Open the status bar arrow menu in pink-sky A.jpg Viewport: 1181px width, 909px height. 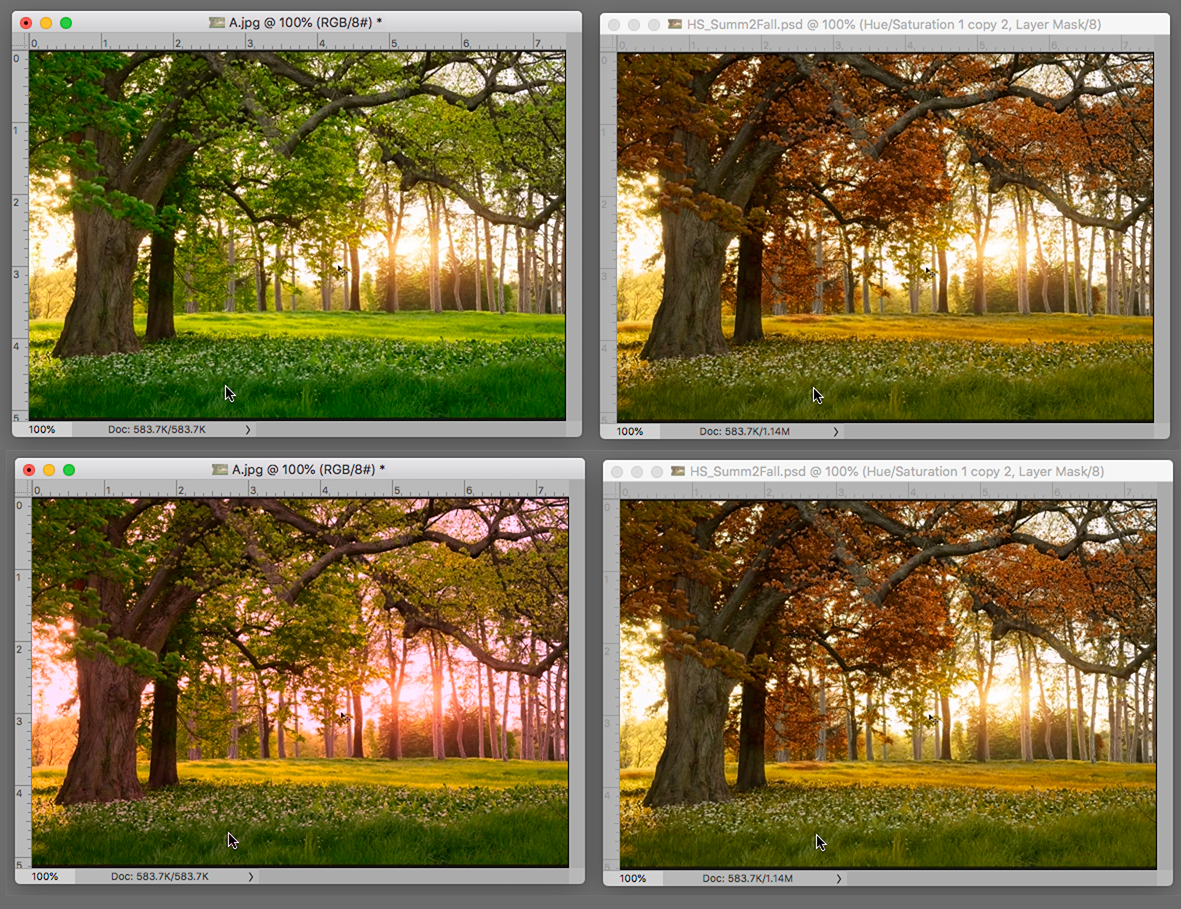[x=251, y=877]
